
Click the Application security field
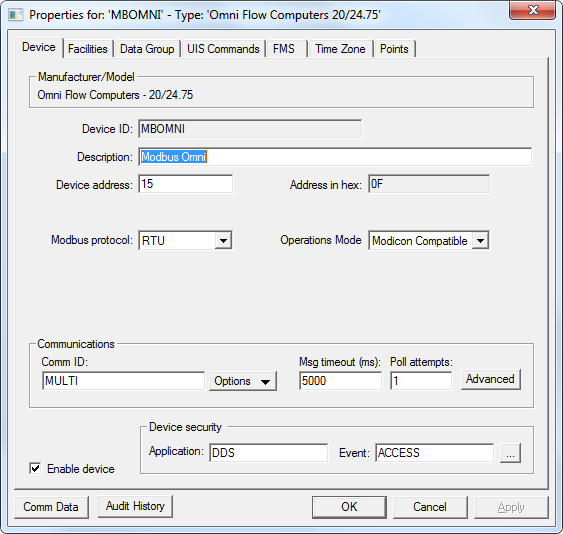pyautogui.click(x=269, y=453)
